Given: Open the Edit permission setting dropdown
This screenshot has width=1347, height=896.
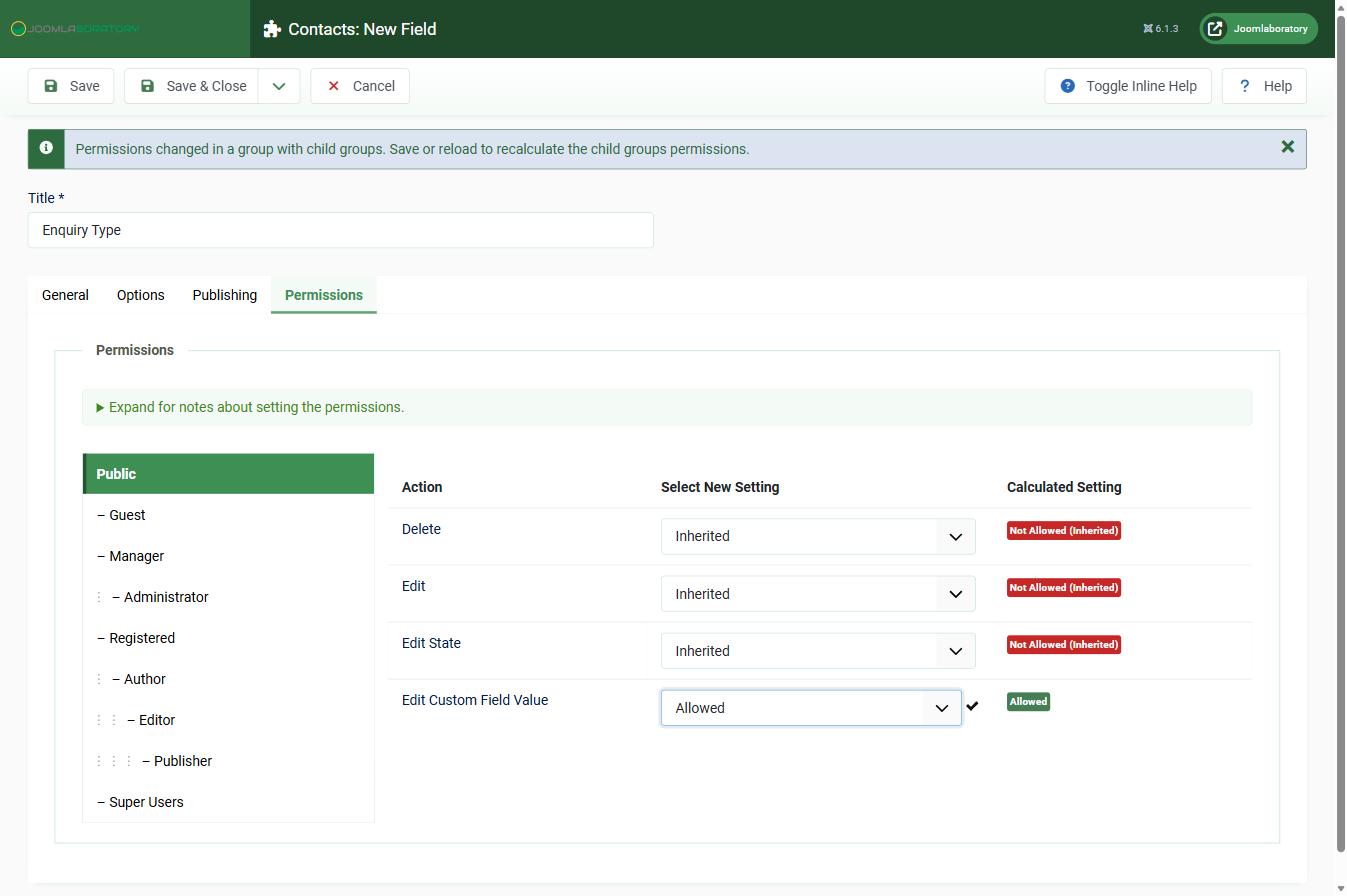Looking at the screenshot, I should (818, 594).
